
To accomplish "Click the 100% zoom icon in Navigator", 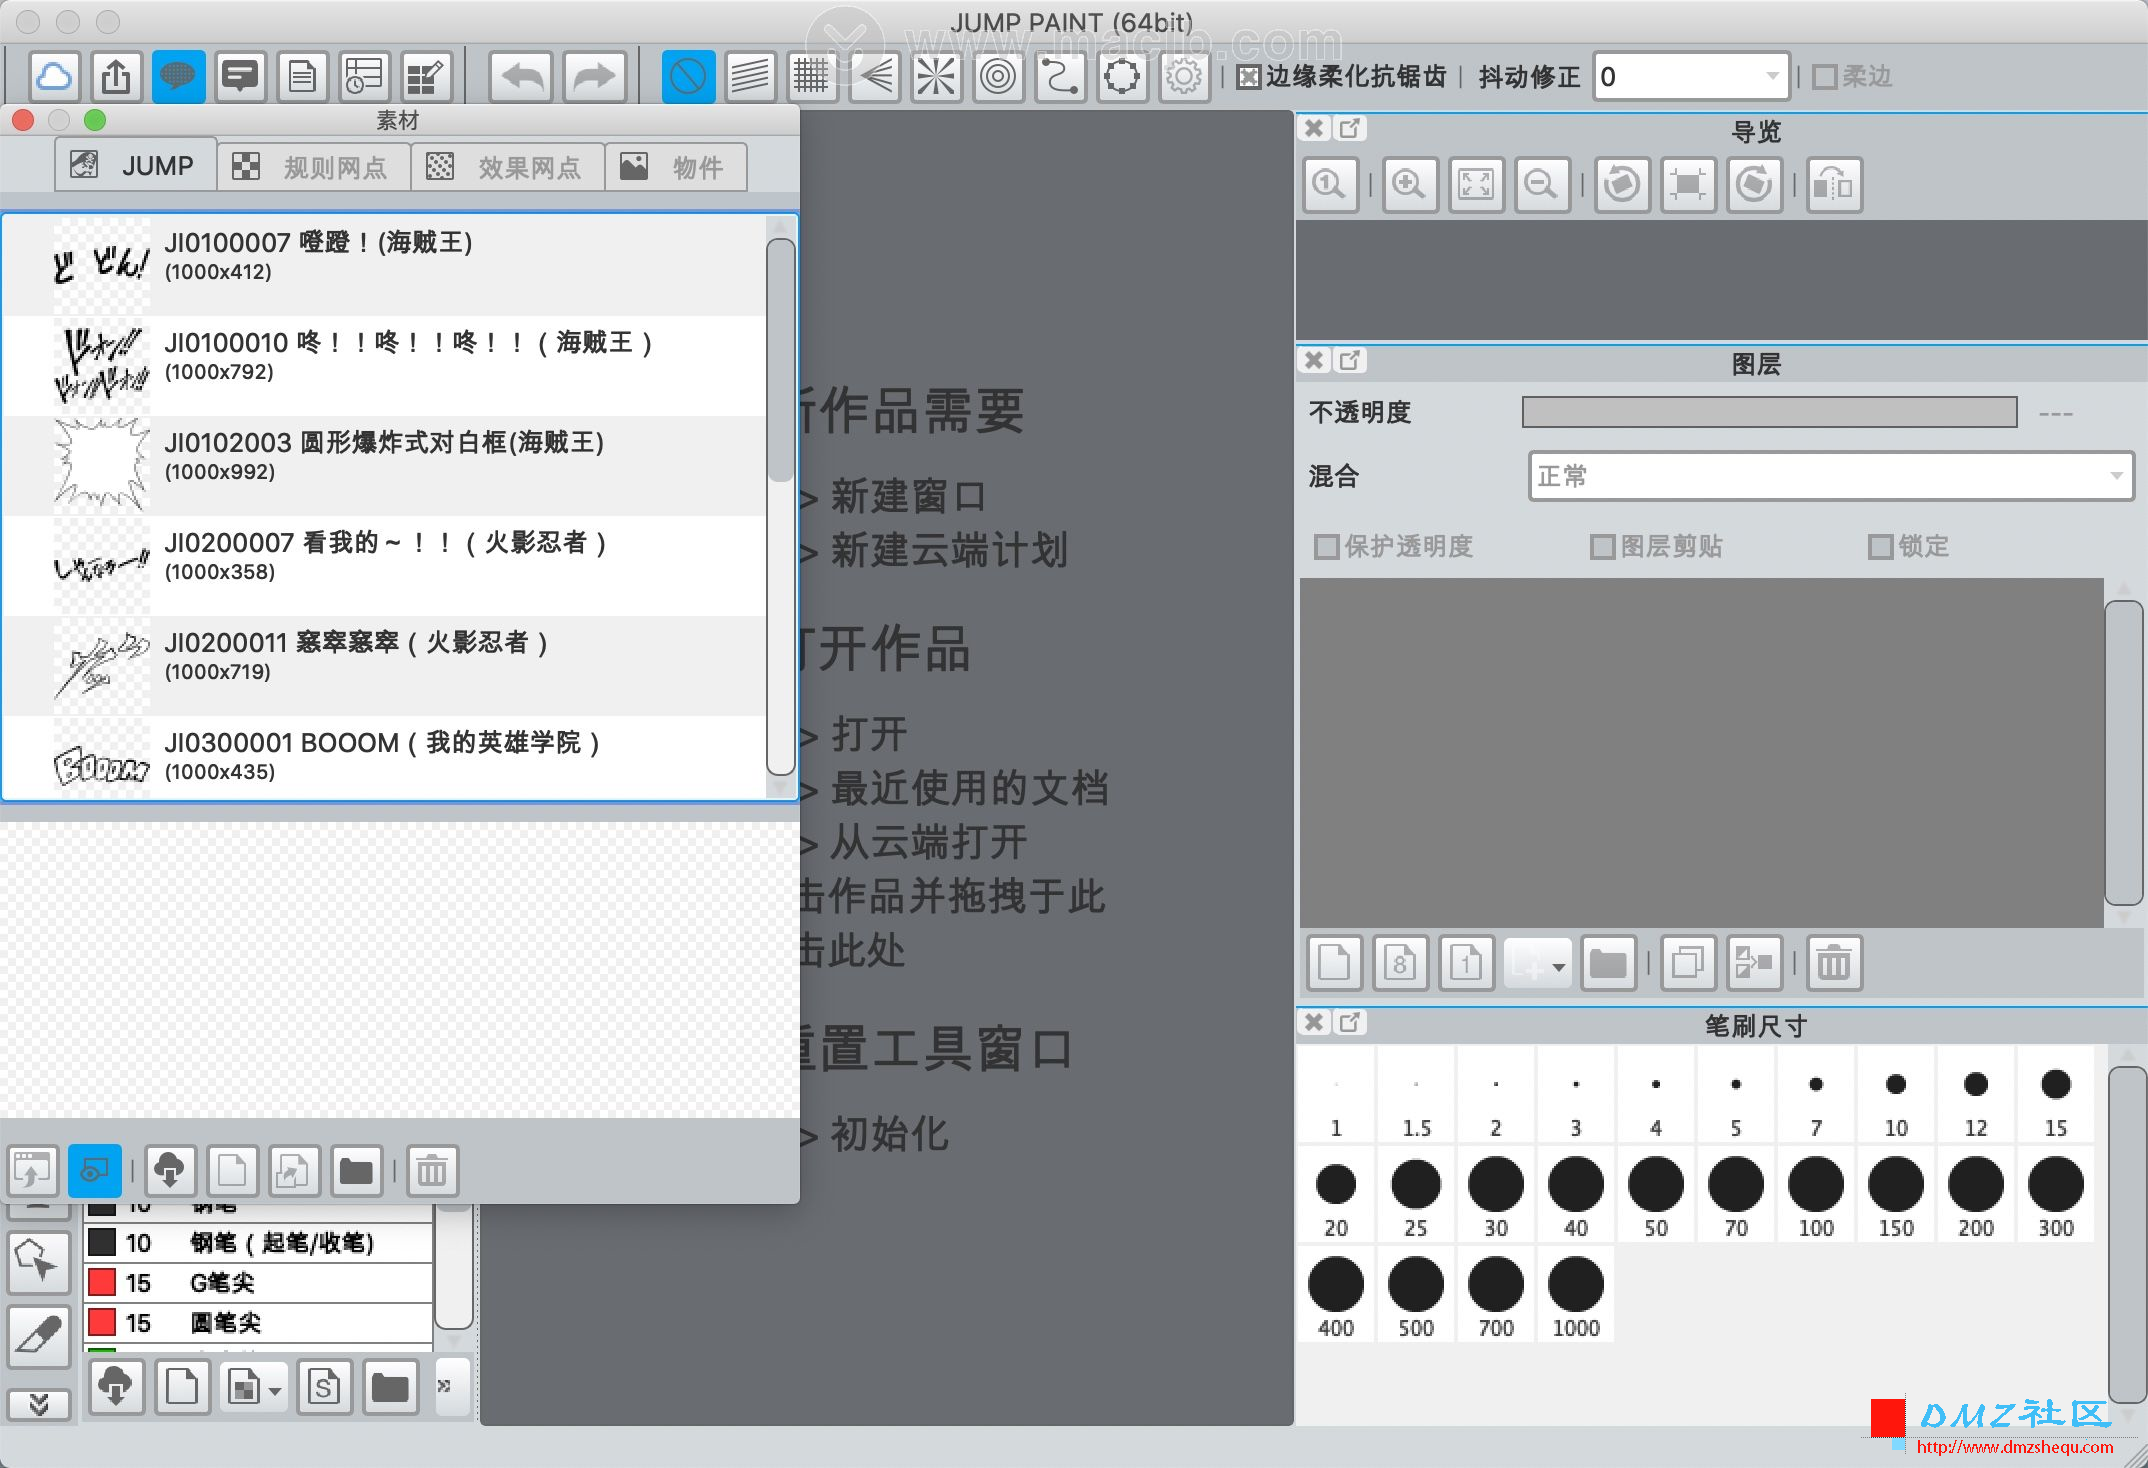I will 1330,185.
